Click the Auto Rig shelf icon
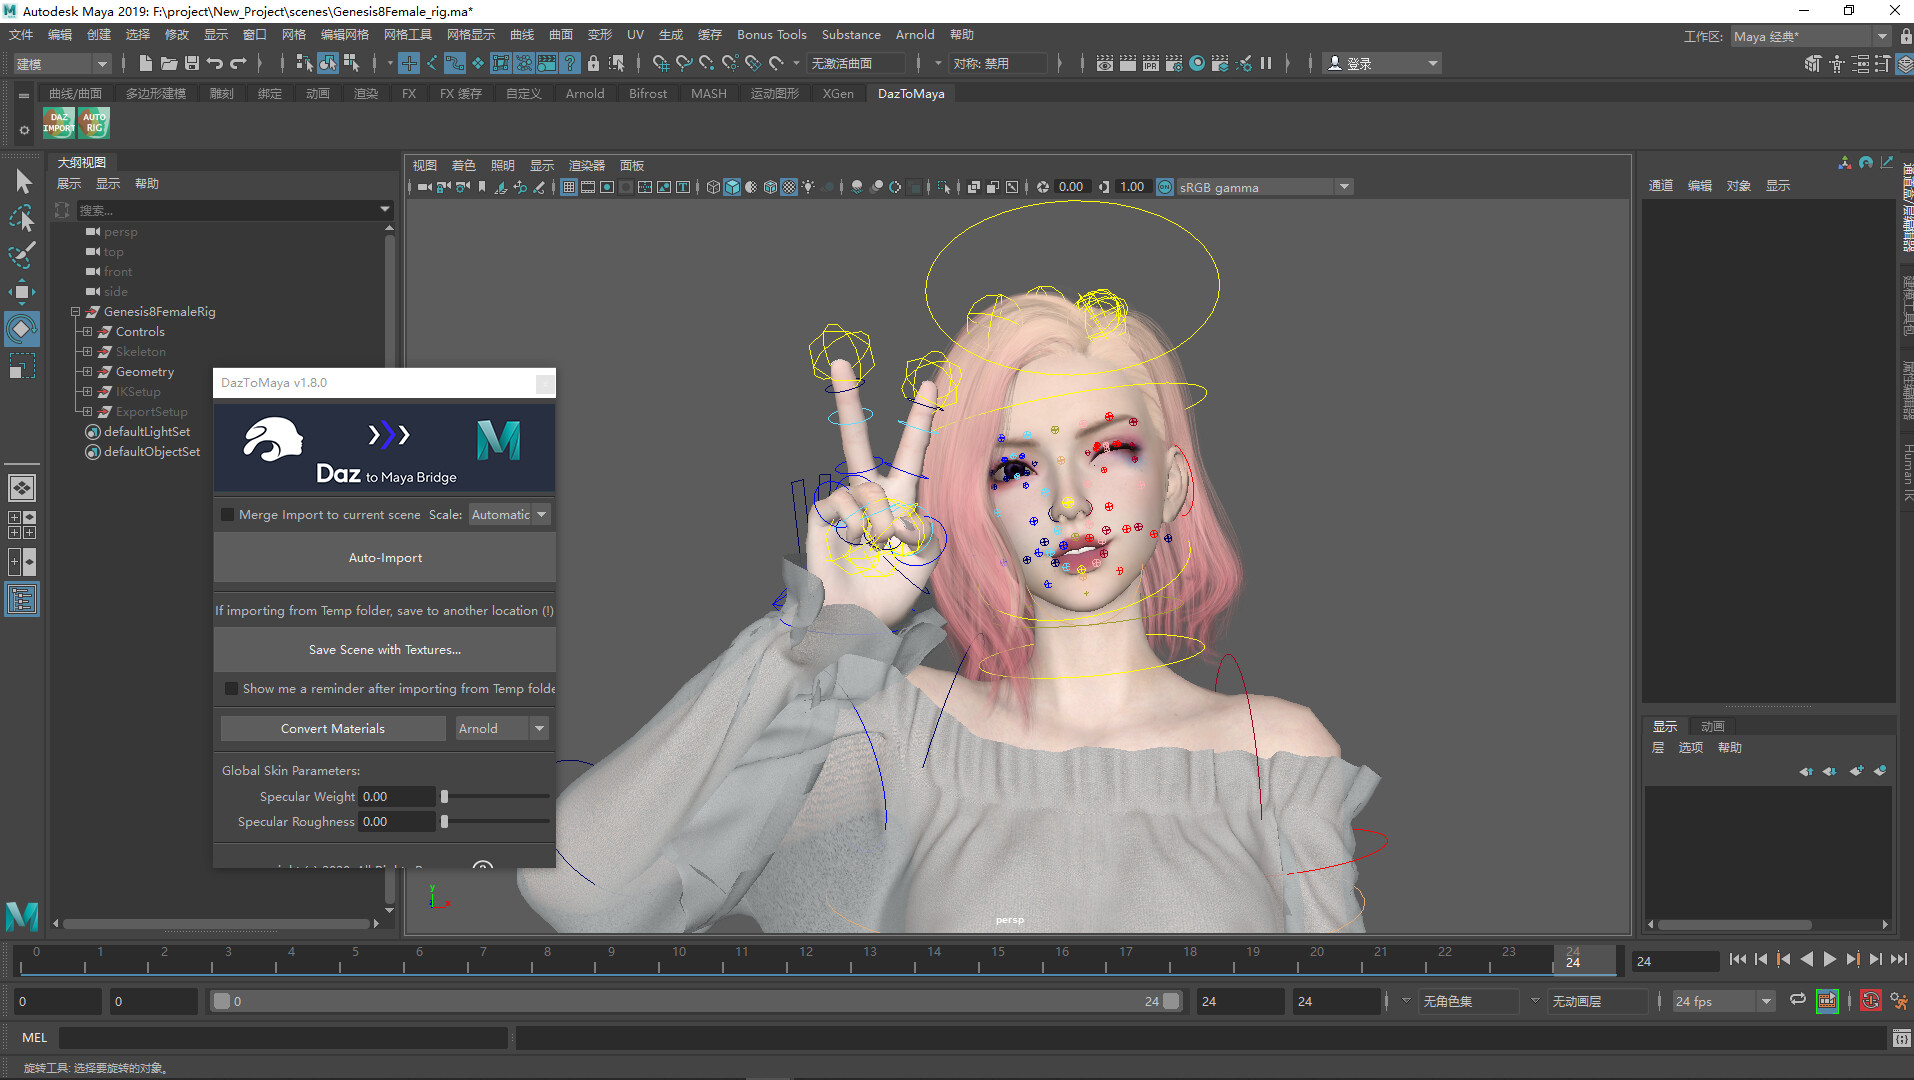Viewport: 1914px width, 1080px height. 94,123
